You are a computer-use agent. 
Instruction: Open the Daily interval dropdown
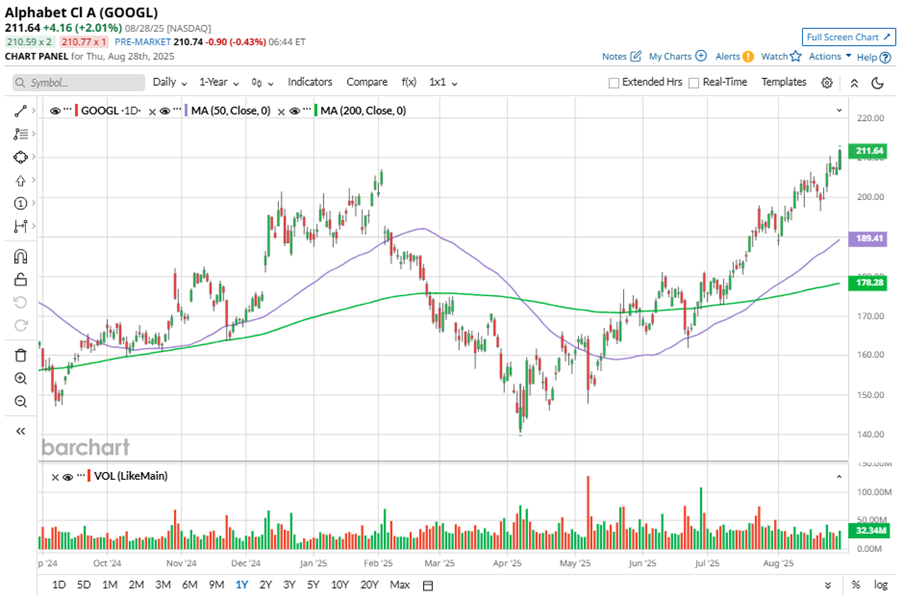tap(170, 82)
